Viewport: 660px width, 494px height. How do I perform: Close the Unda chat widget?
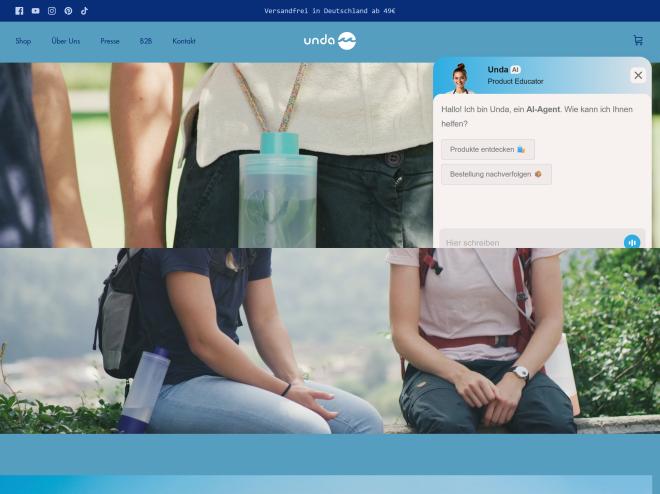click(x=638, y=75)
